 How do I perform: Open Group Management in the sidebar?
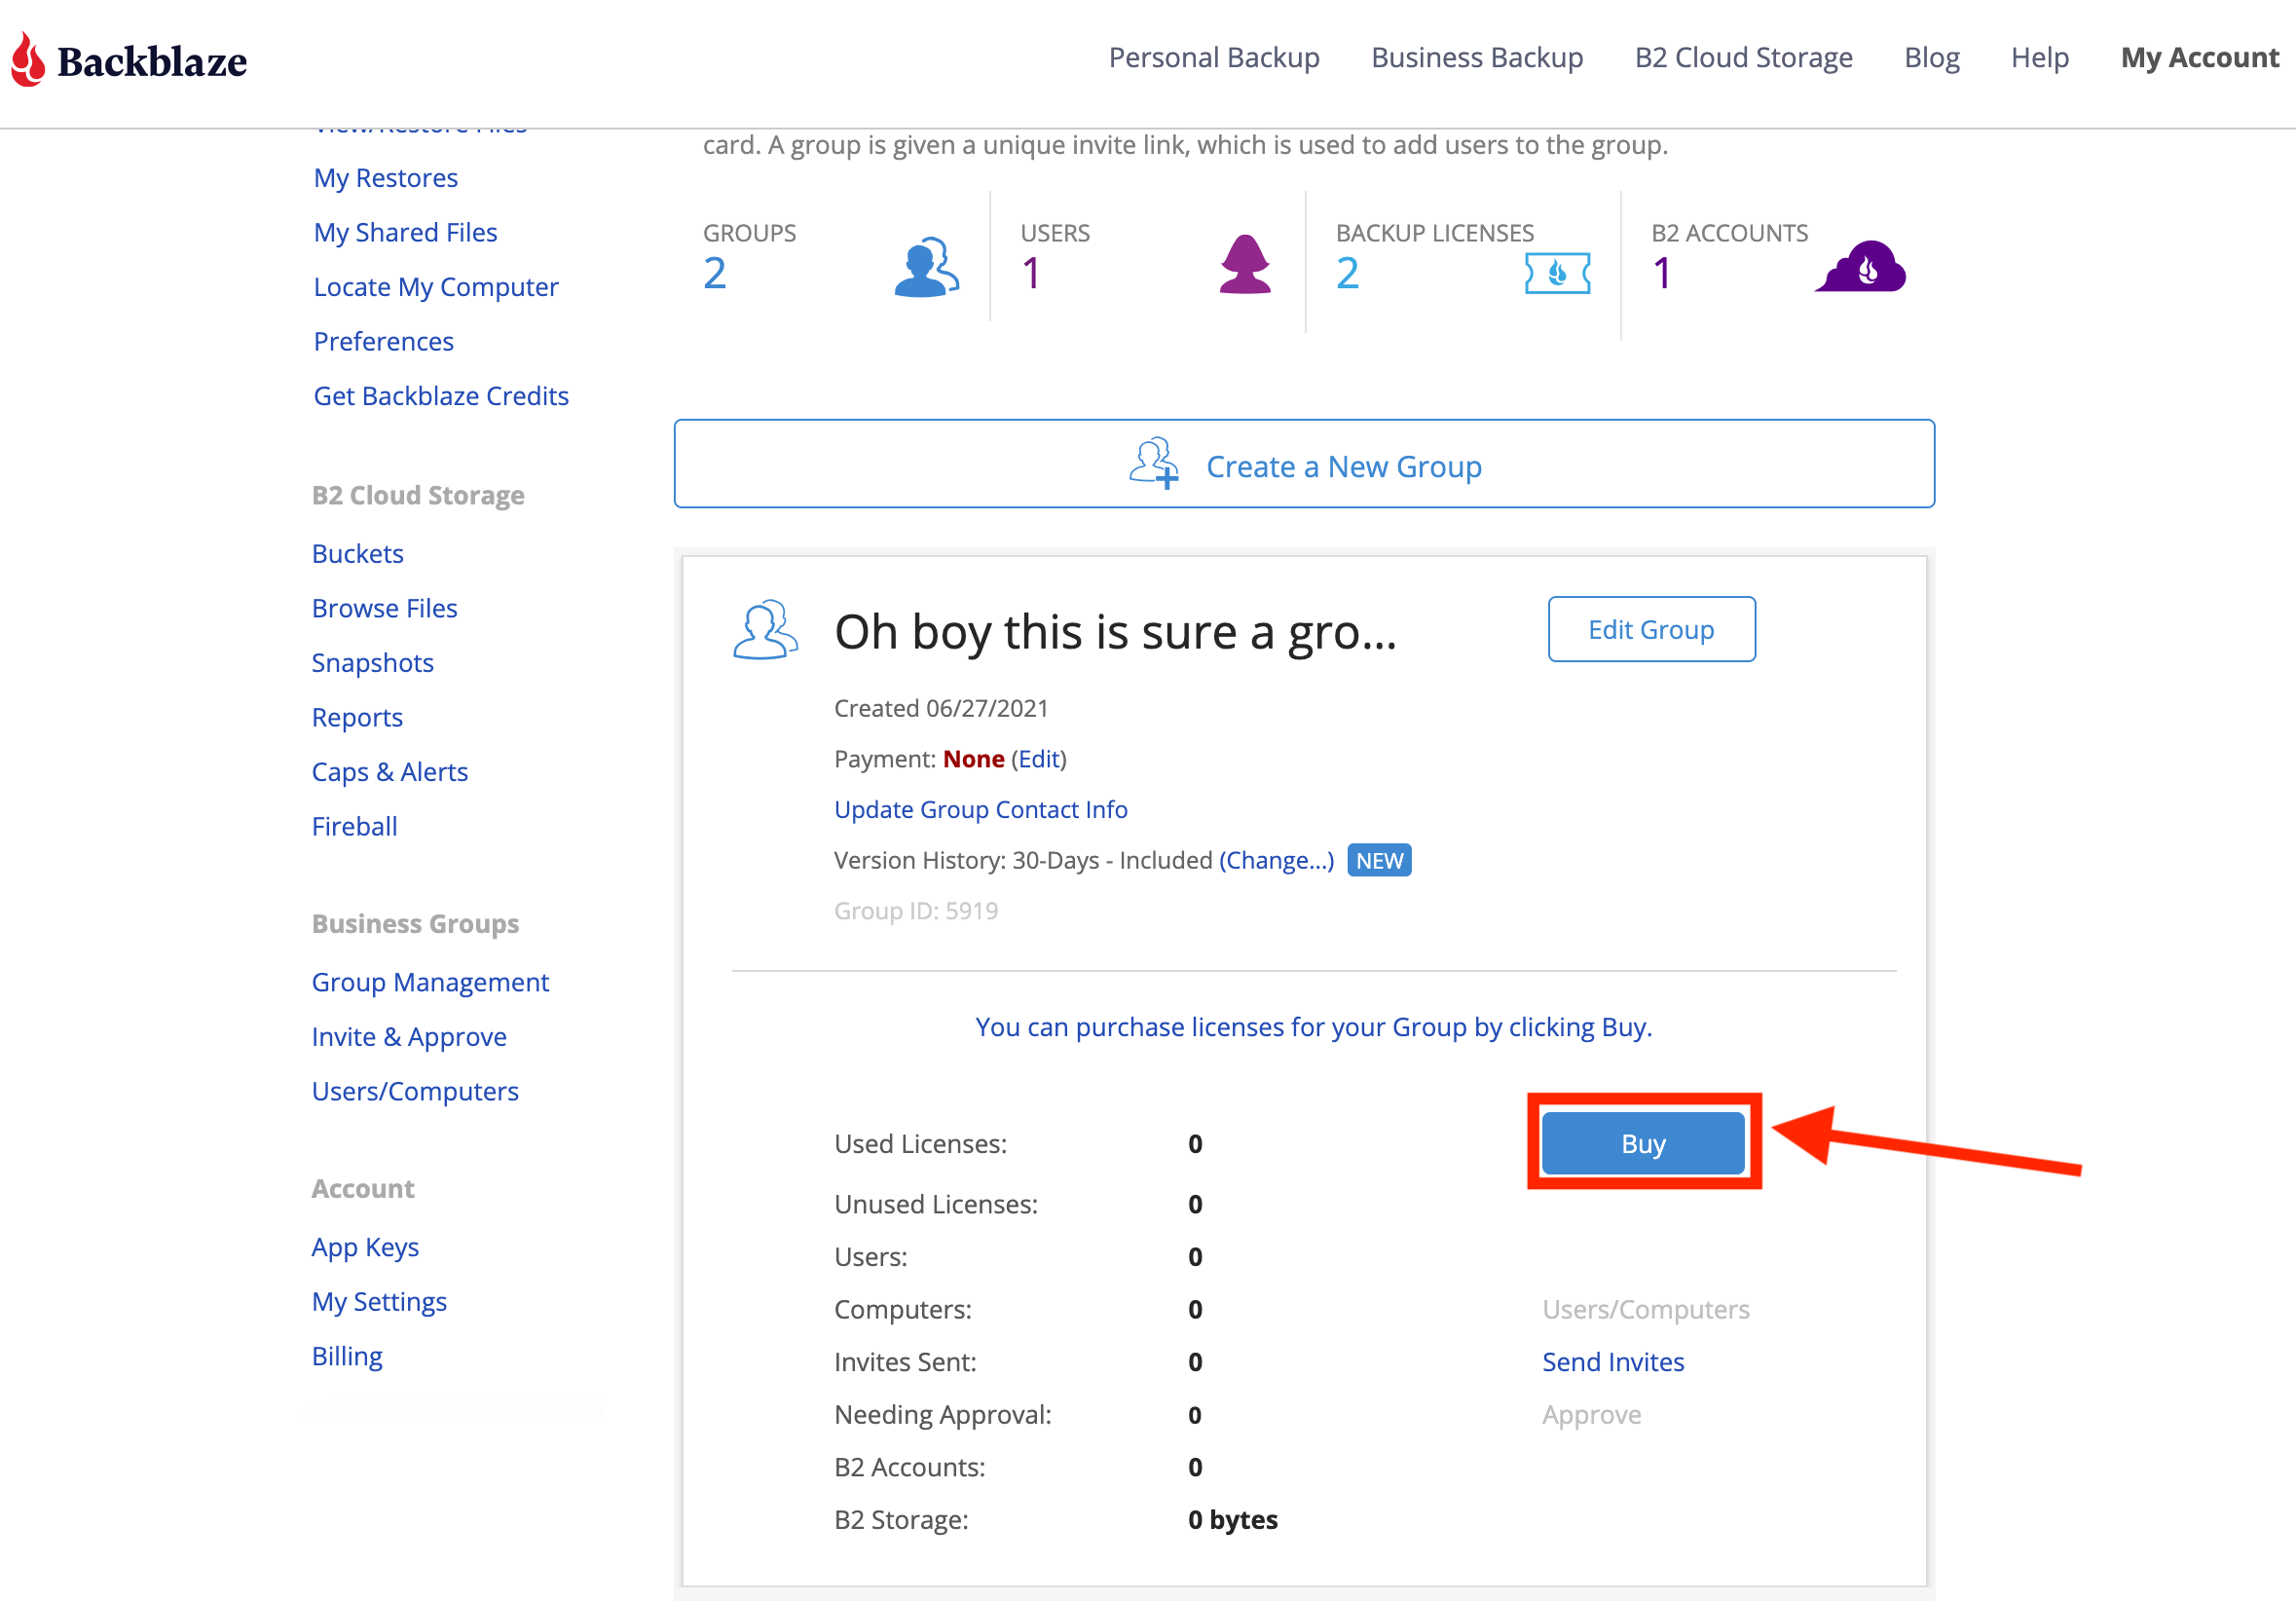coord(430,982)
